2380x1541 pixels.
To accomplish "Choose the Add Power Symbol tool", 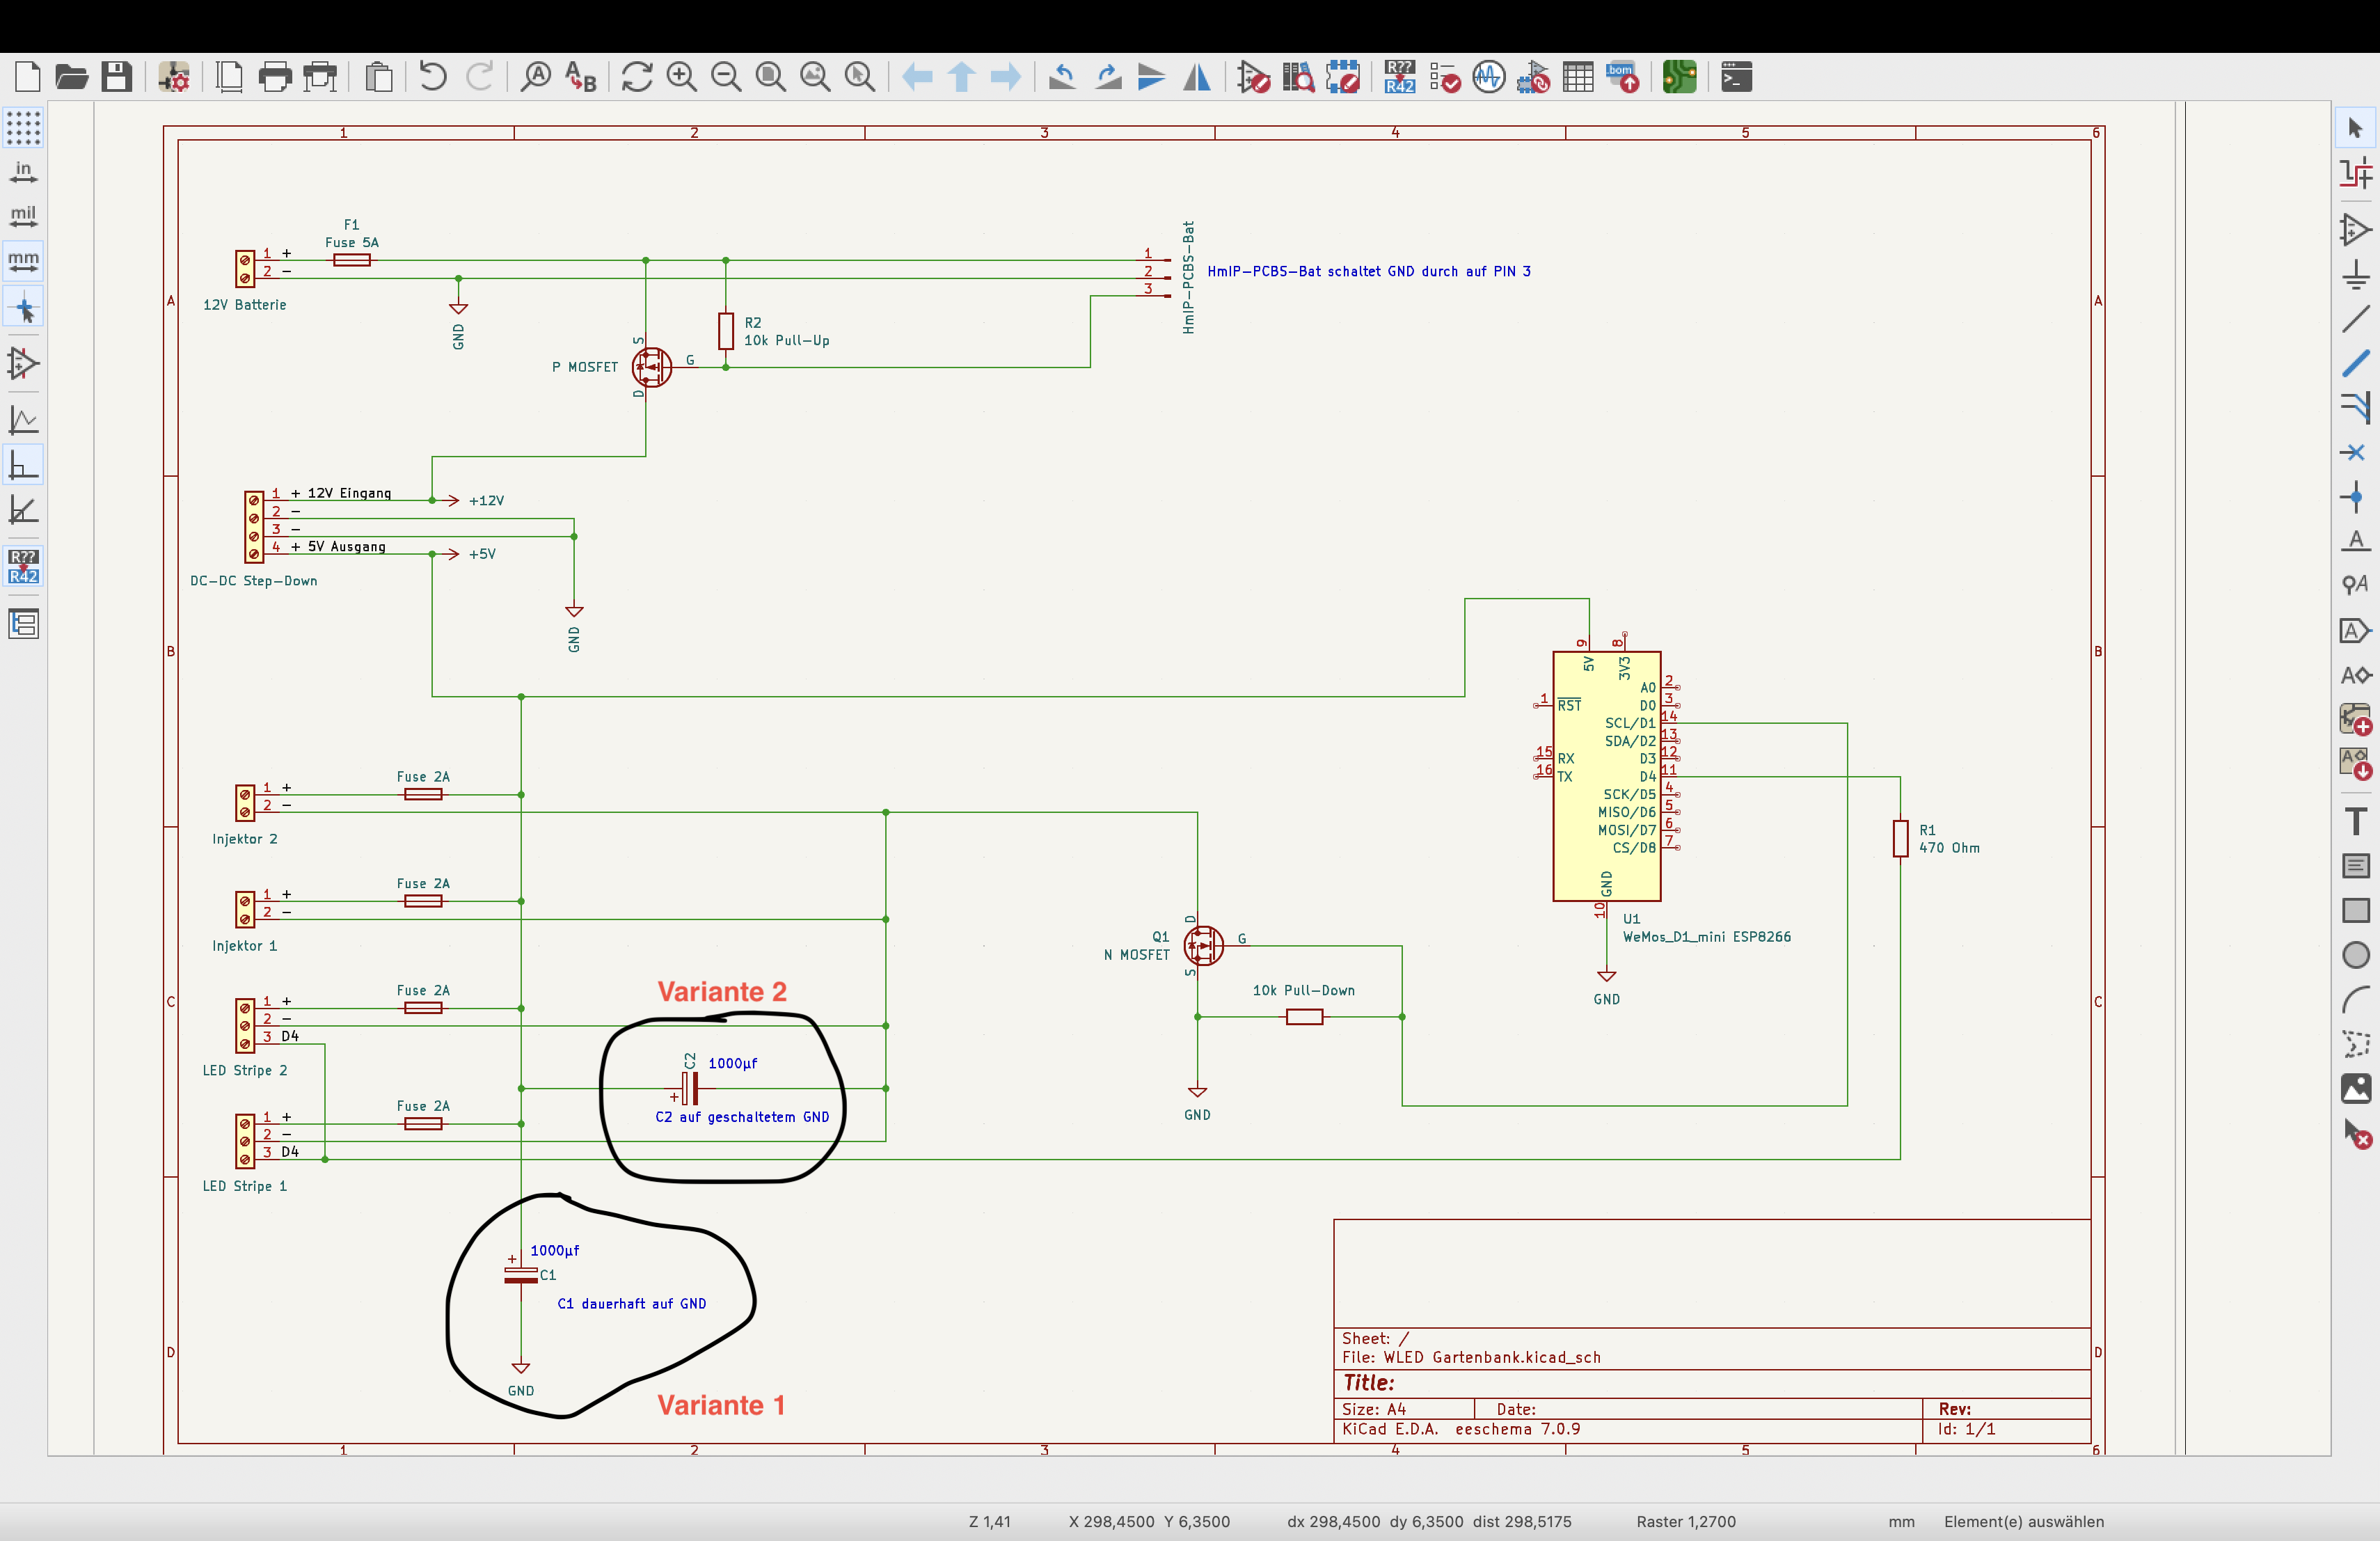I will tap(2355, 275).
